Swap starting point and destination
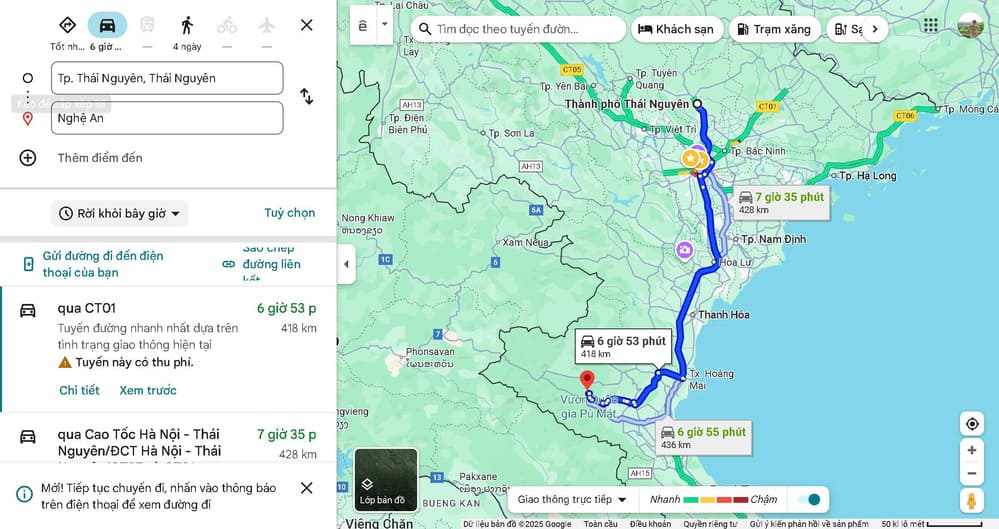 306,96
